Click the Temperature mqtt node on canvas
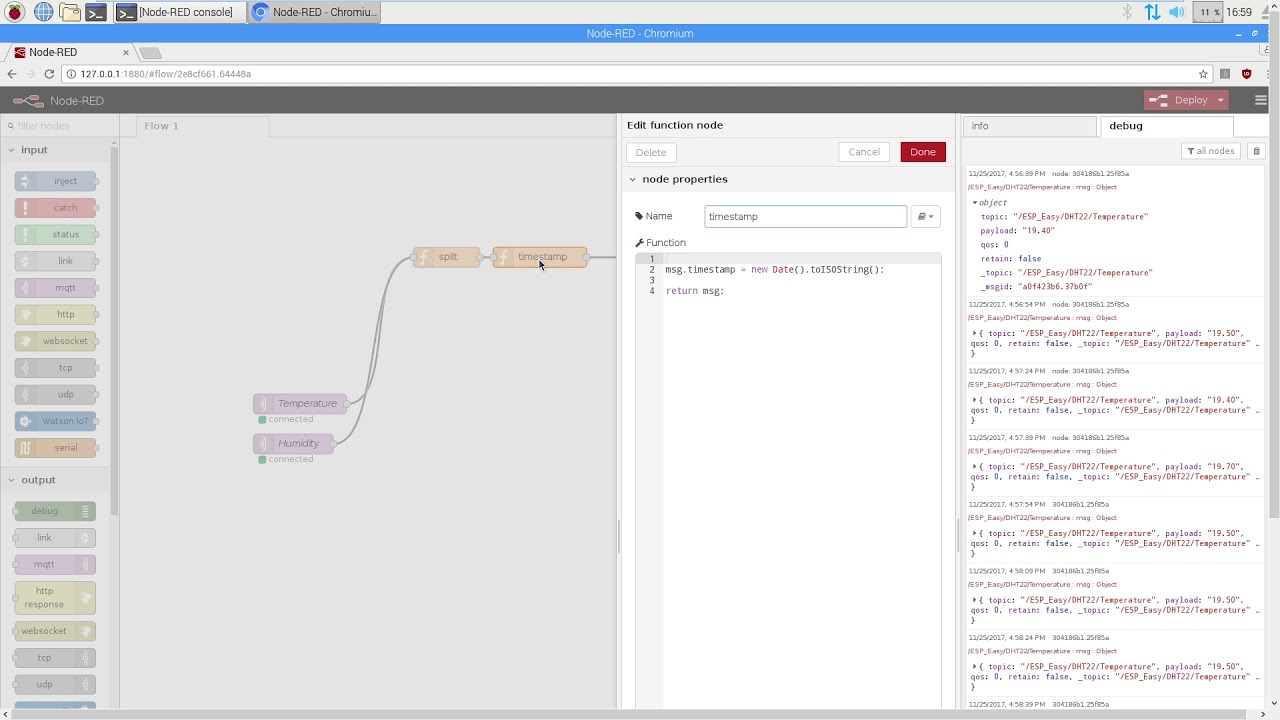 click(300, 404)
